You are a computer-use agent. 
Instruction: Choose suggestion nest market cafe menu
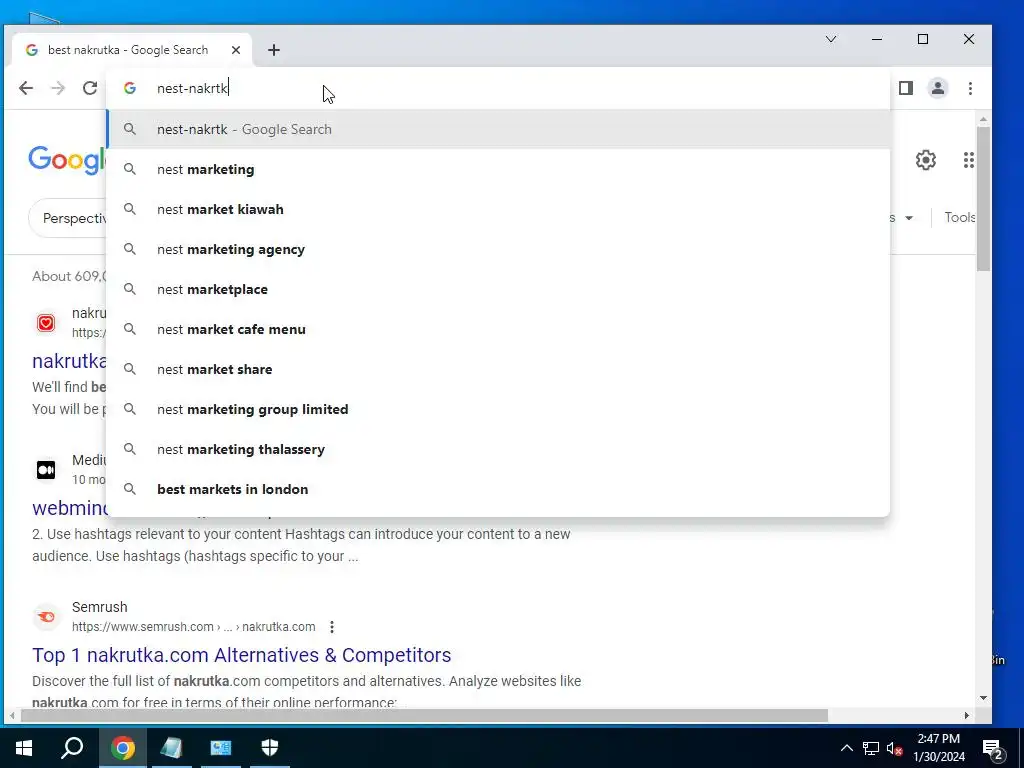(x=498, y=329)
